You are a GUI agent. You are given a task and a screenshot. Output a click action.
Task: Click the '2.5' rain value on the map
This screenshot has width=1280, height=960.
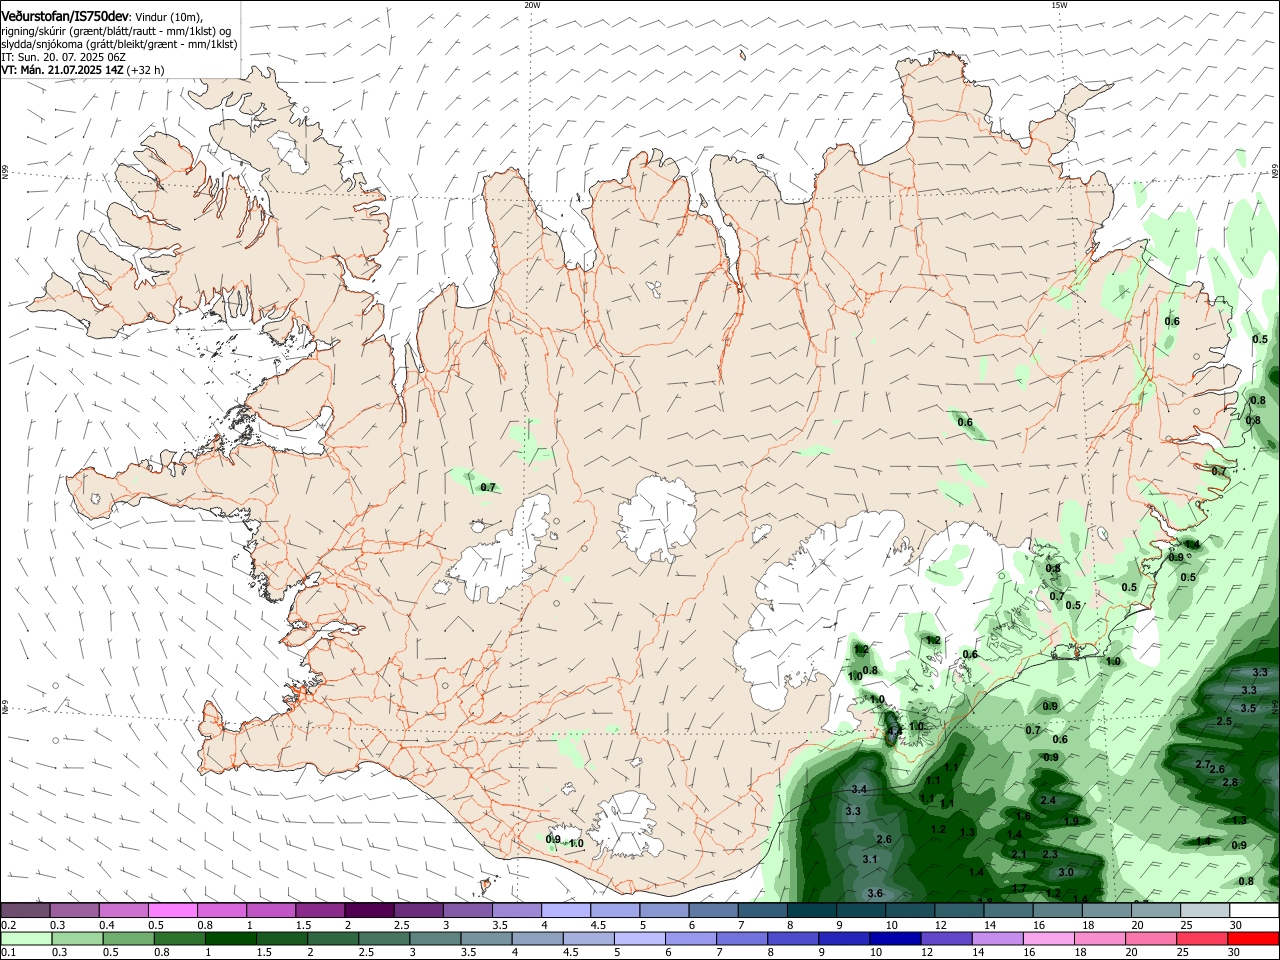pyautogui.click(x=1224, y=721)
